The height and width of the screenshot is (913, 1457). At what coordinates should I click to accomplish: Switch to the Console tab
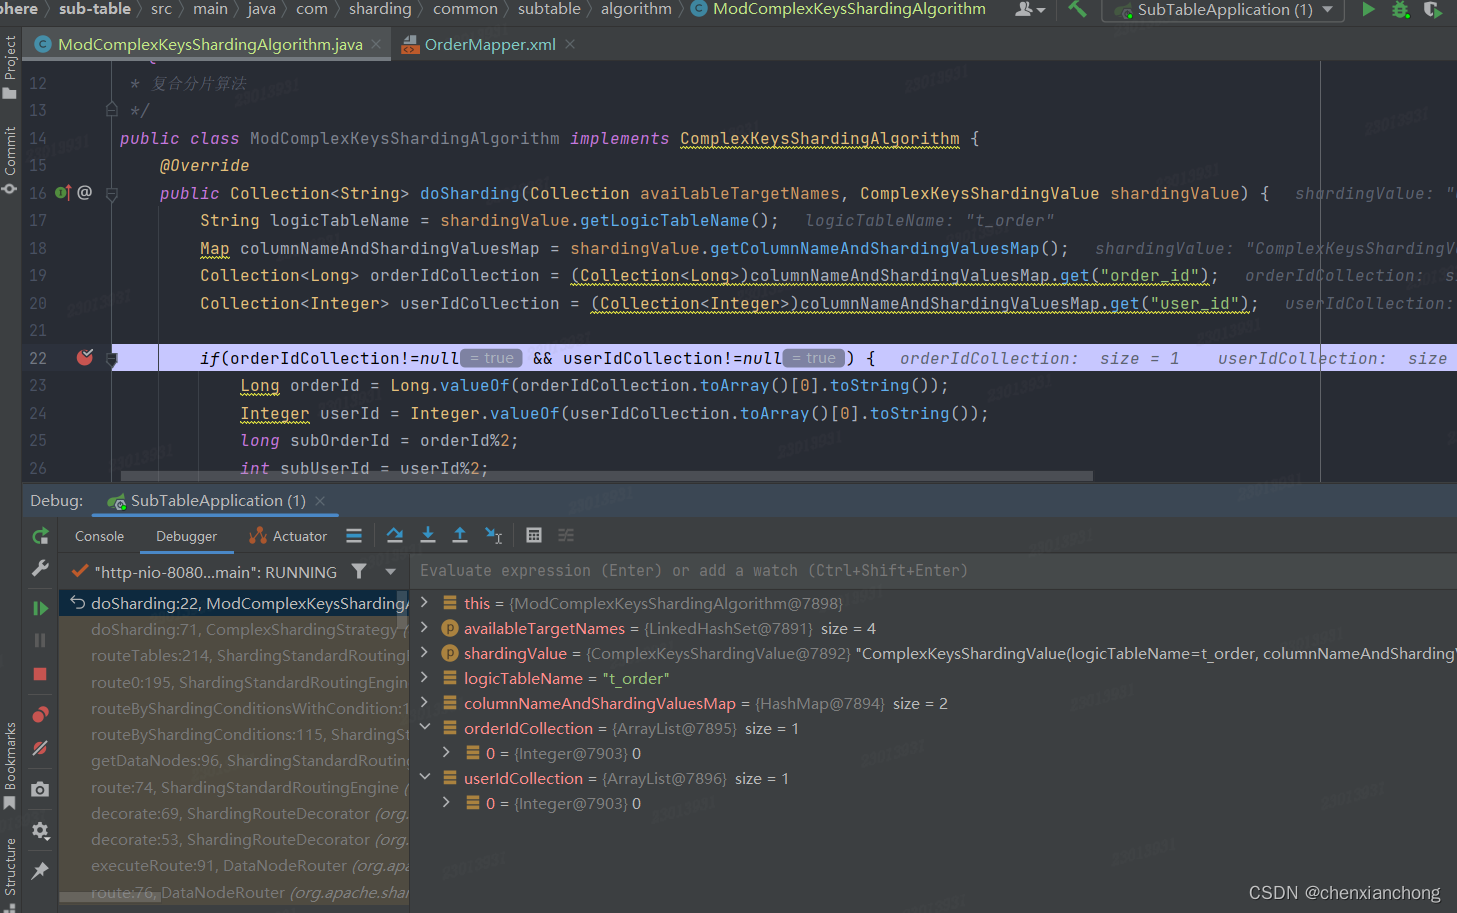[x=99, y=536]
